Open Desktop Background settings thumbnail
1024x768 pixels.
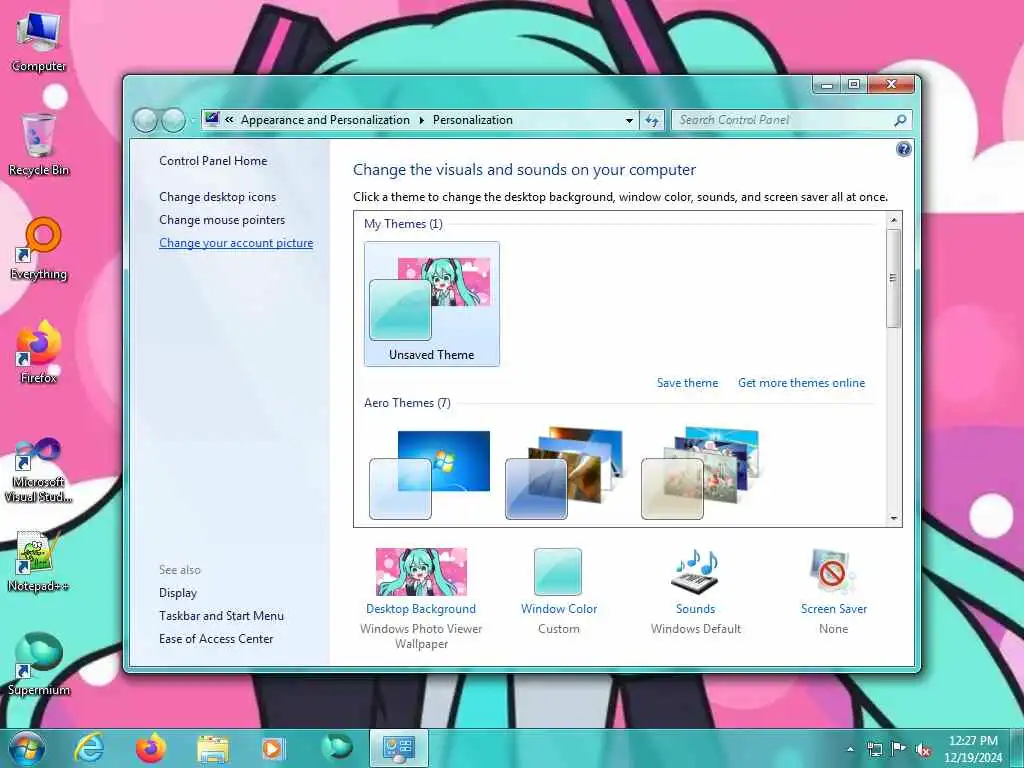[421, 572]
